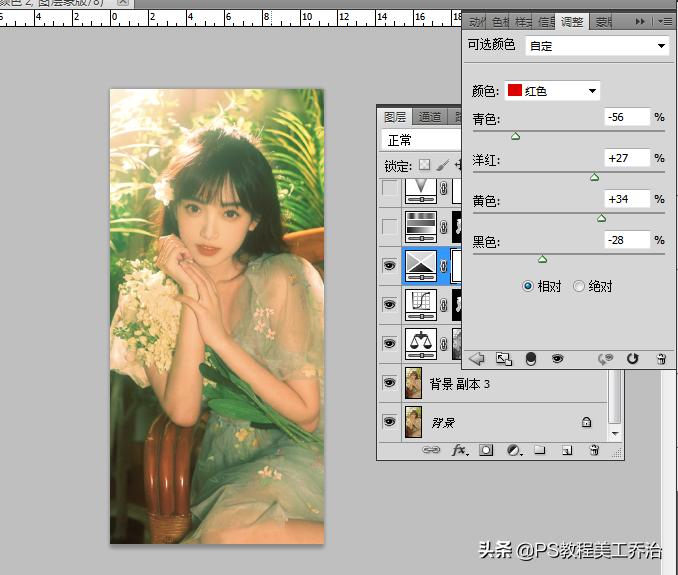Screen dimensions: 678x575
Task: Create a new group folder icon
Action: (x=539, y=450)
